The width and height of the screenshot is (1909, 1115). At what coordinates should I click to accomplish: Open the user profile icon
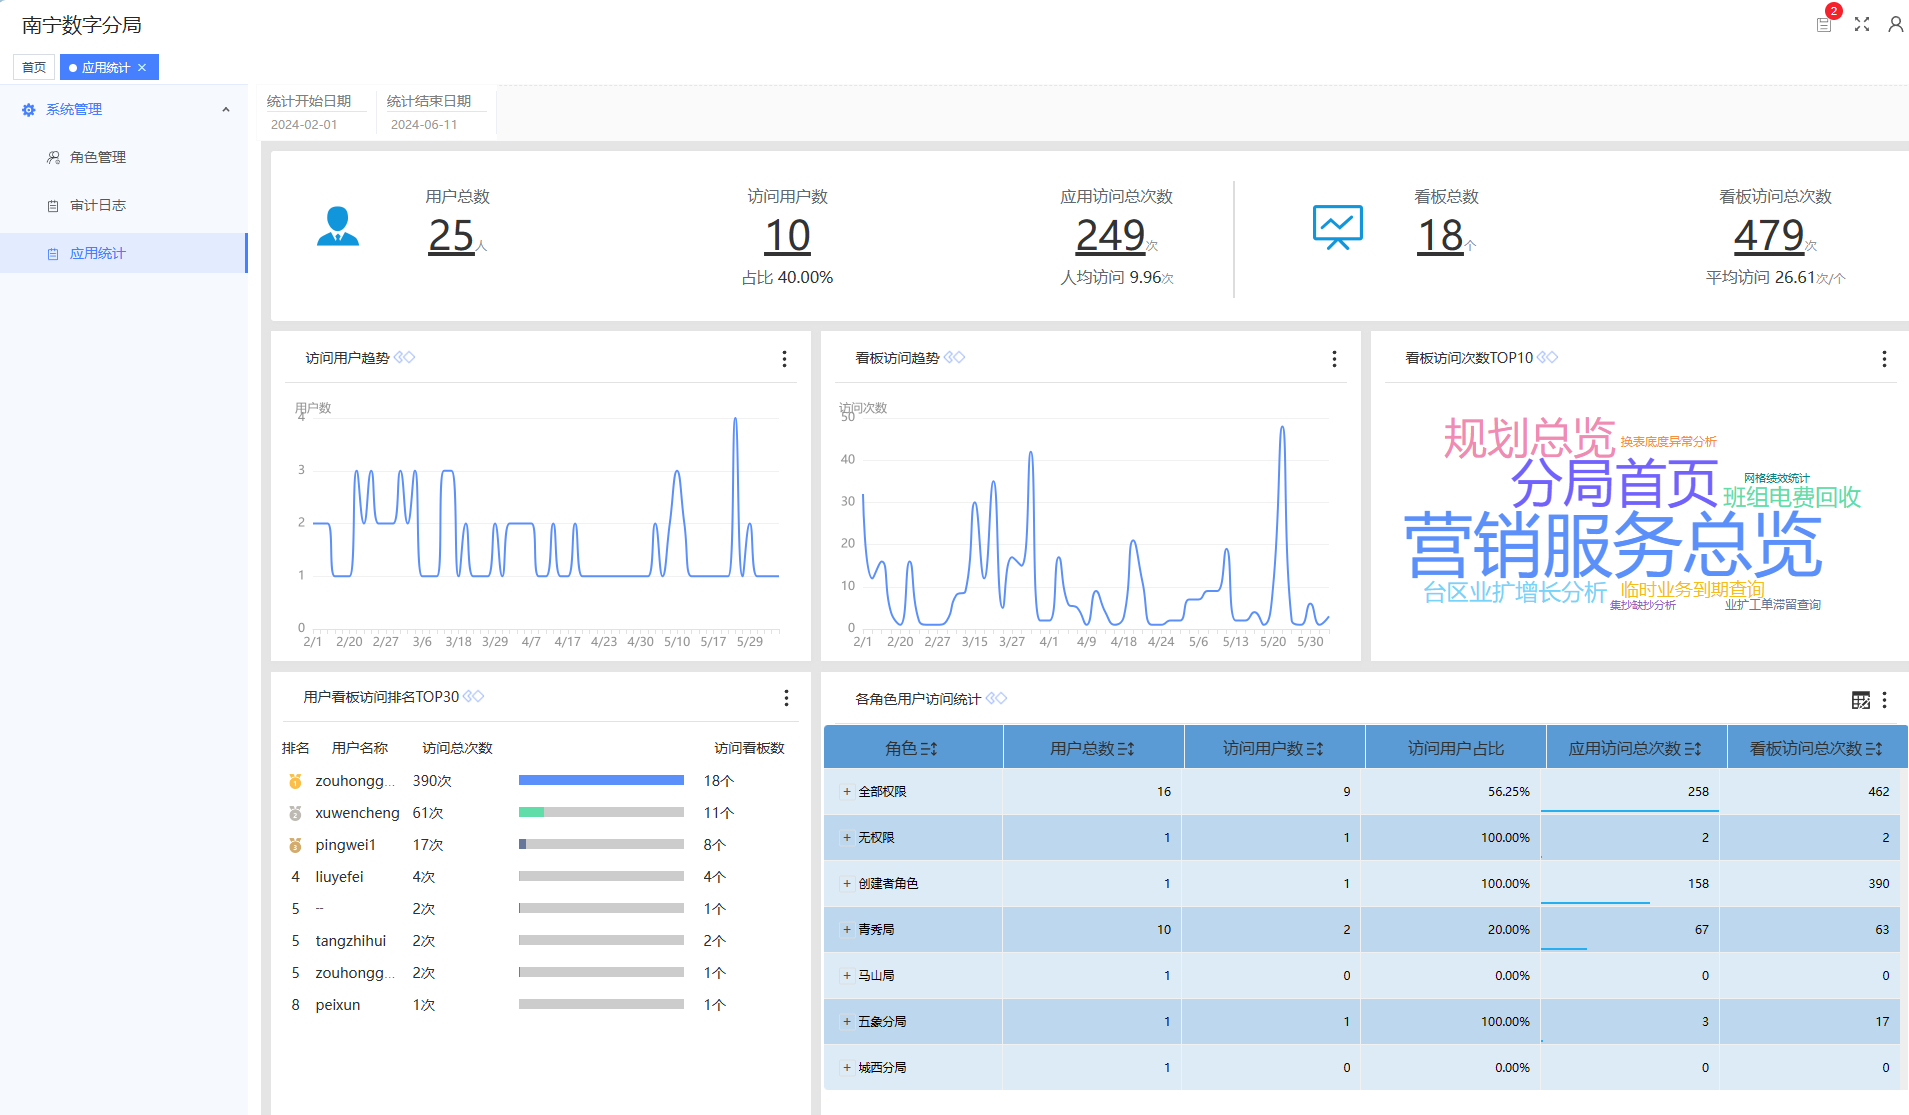(x=1895, y=24)
